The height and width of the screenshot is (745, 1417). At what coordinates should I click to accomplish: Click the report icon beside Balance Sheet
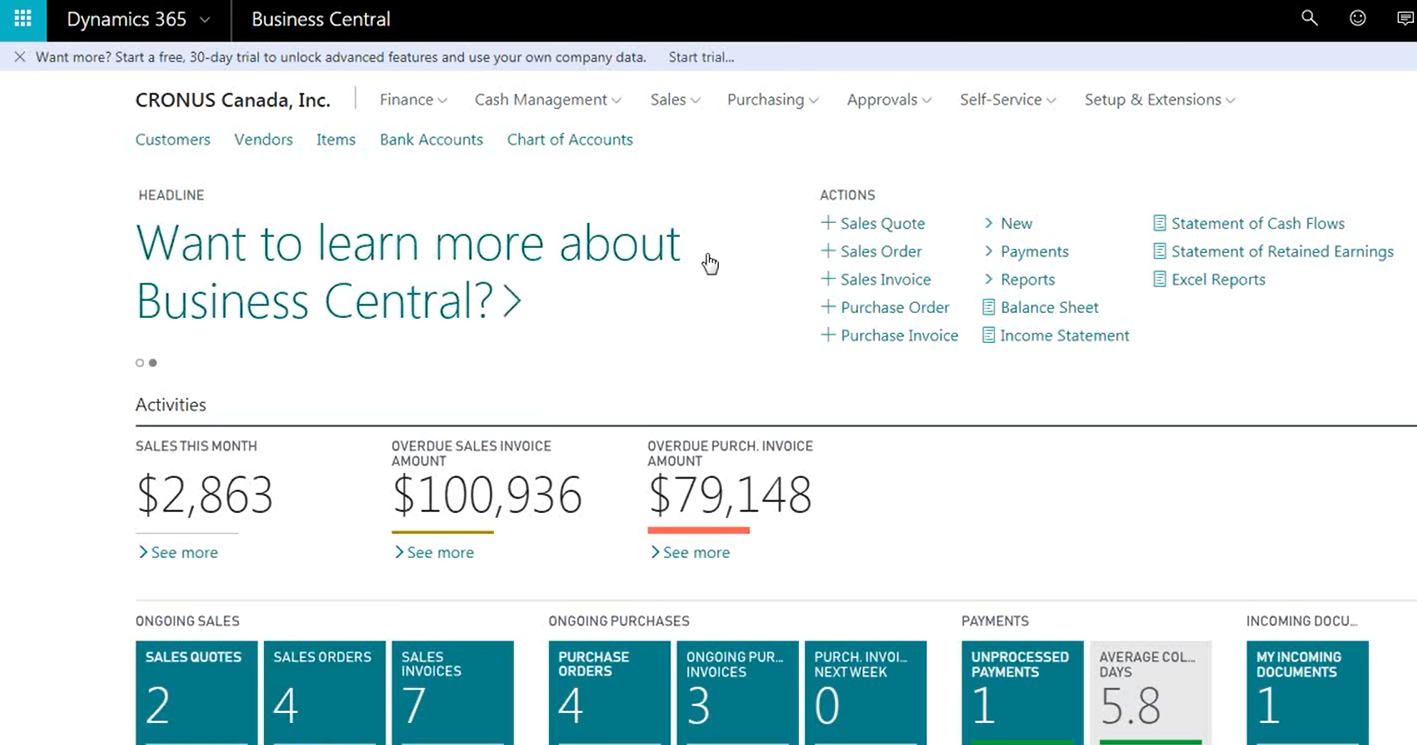[988, 307]
